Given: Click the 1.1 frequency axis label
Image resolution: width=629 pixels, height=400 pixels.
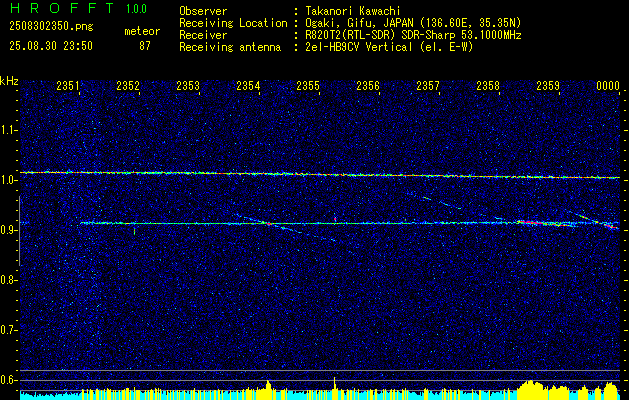Looking at the screenshot, I should (x=8, y=130).
